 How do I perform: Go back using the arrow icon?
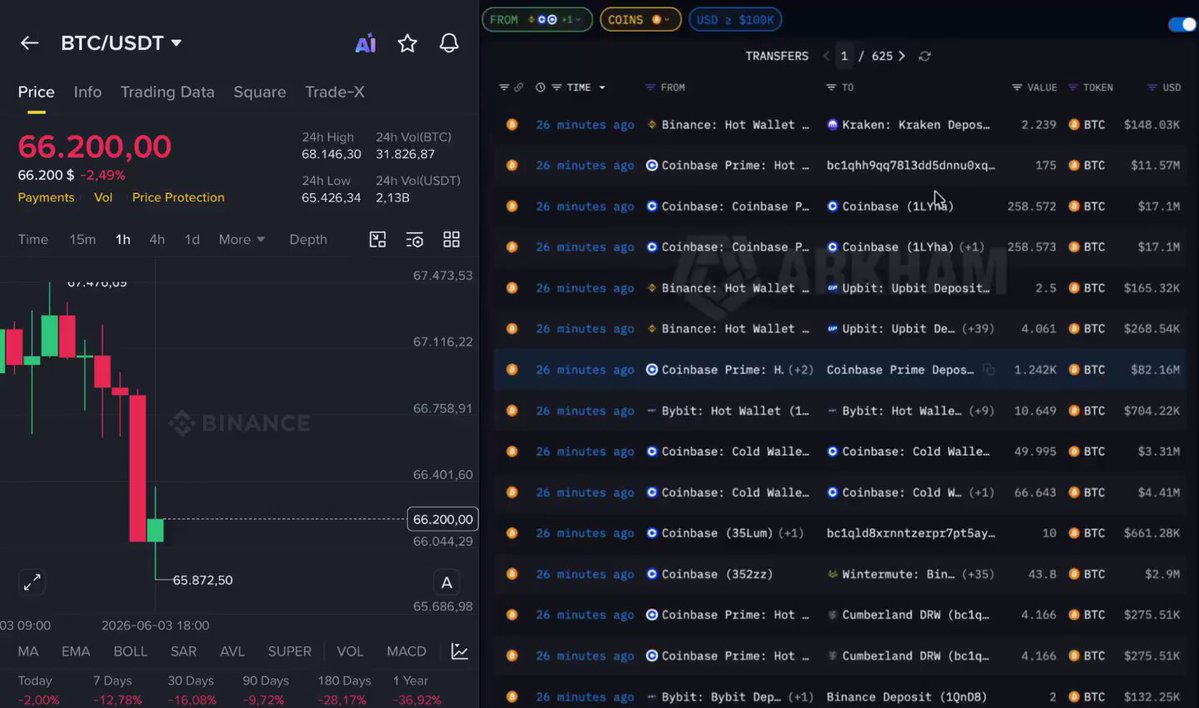(x=29, y=43)
